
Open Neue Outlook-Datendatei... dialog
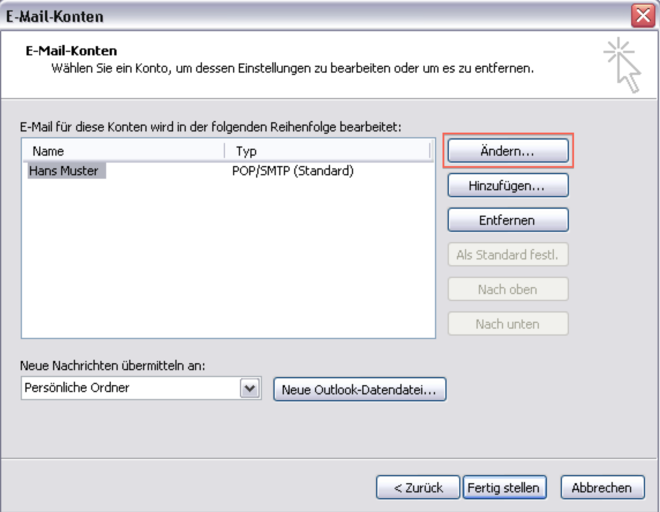click(359, 389)
